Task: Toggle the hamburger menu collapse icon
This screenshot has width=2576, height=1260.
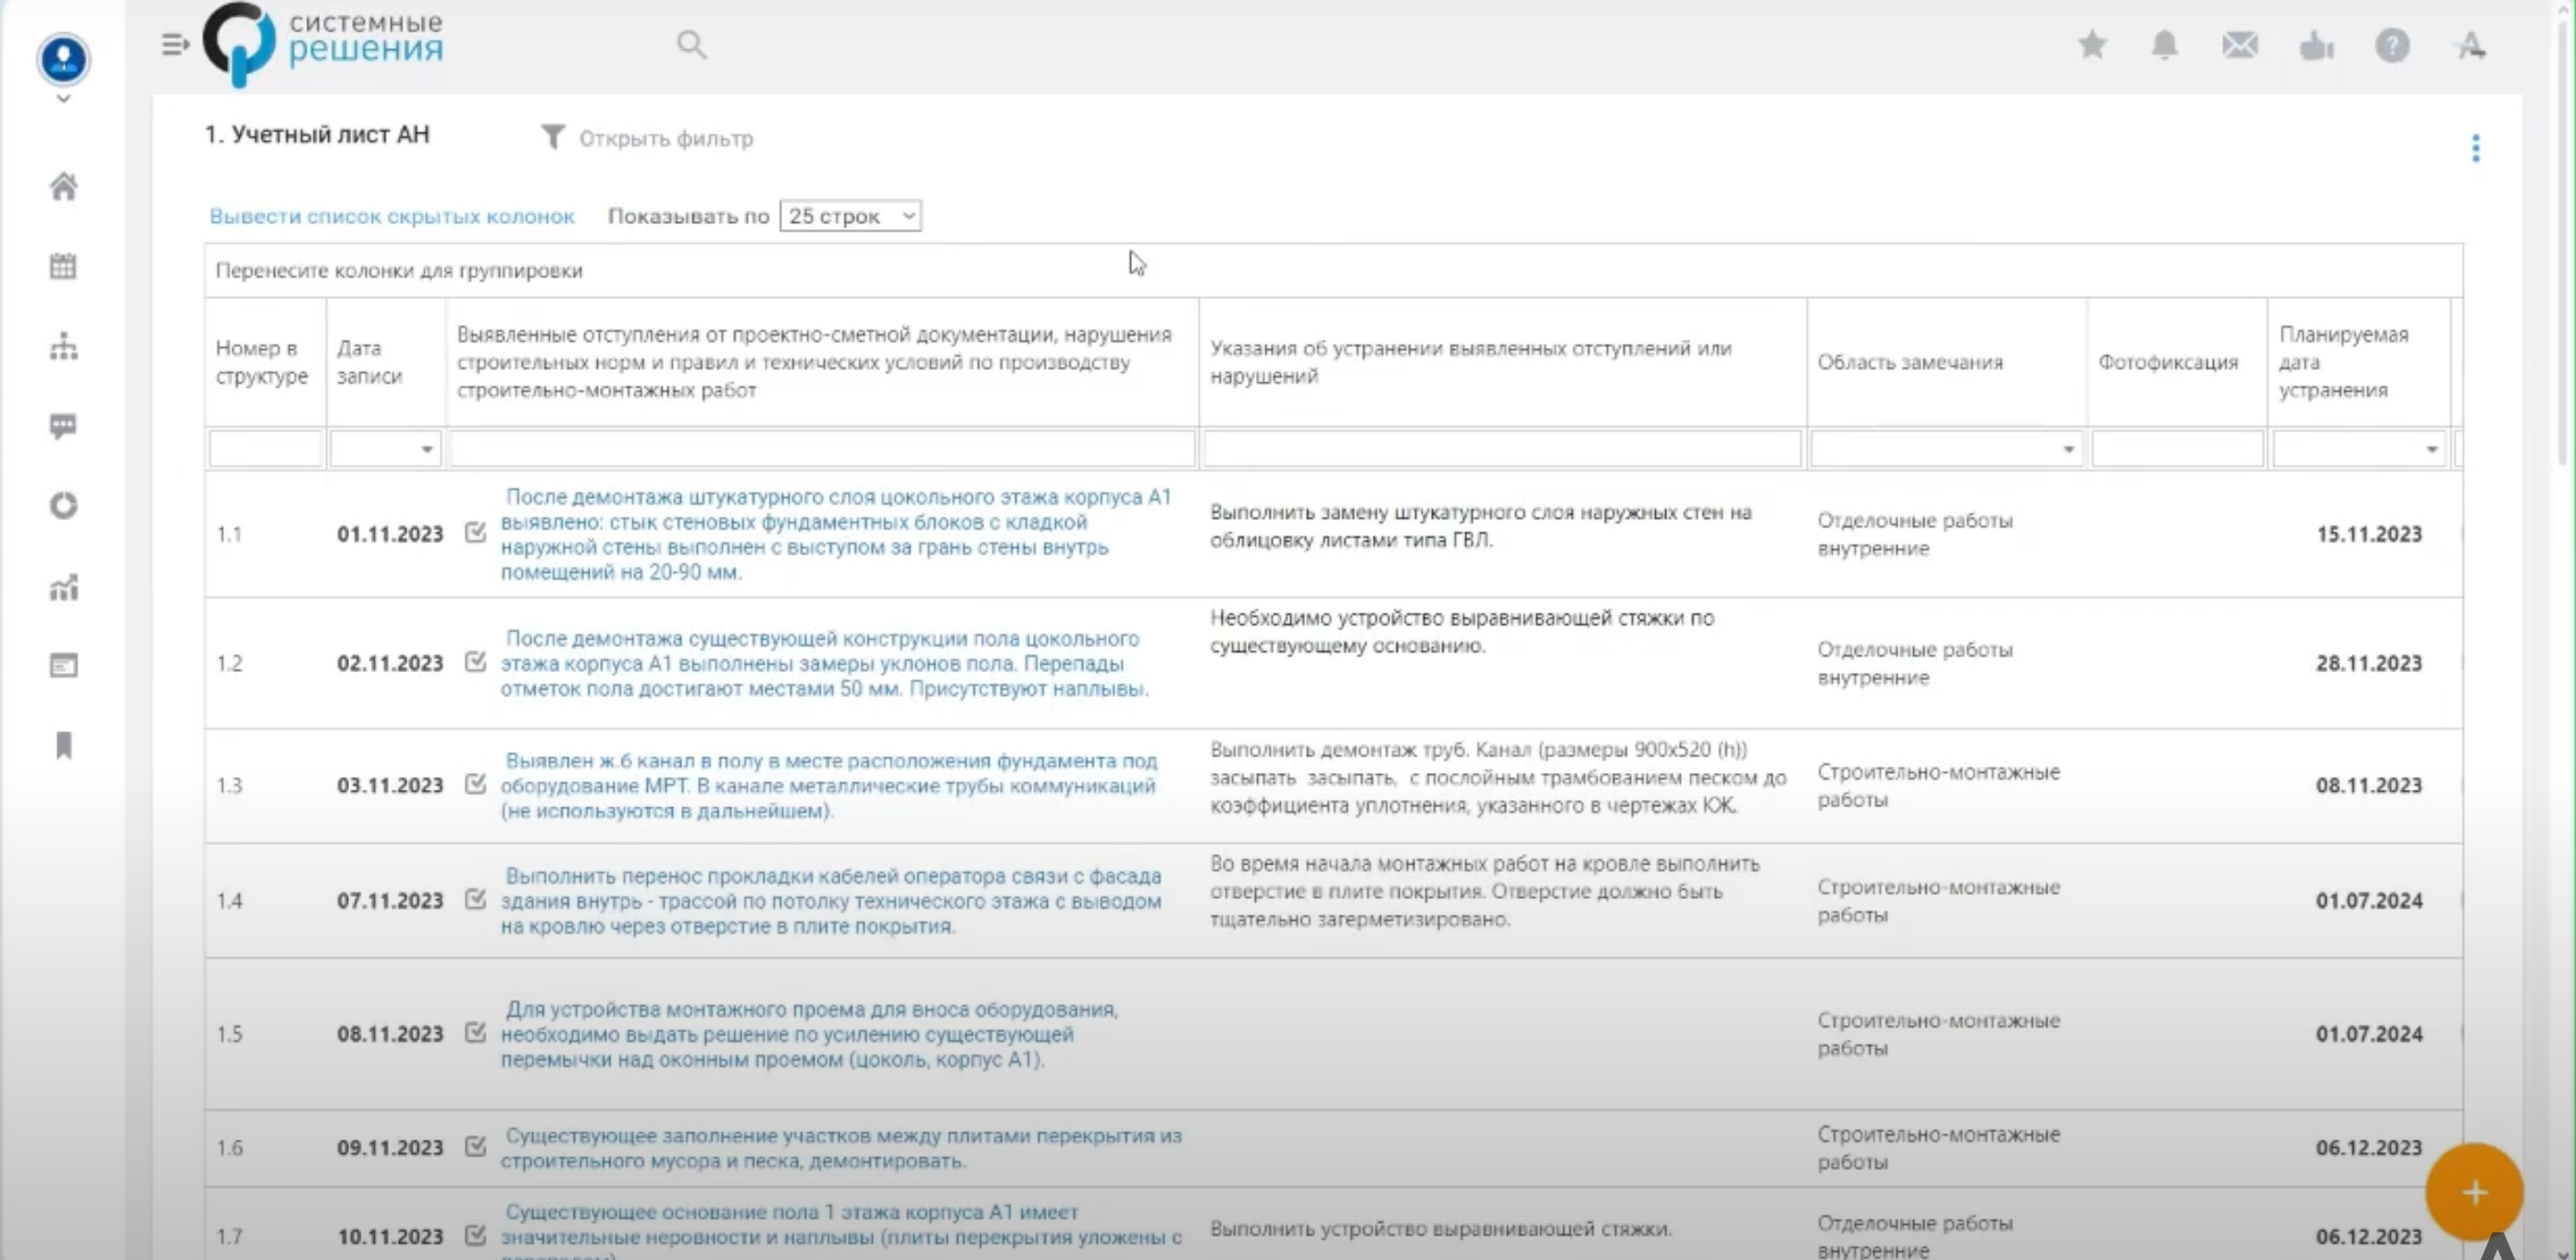Action: (x=175, y=45)
